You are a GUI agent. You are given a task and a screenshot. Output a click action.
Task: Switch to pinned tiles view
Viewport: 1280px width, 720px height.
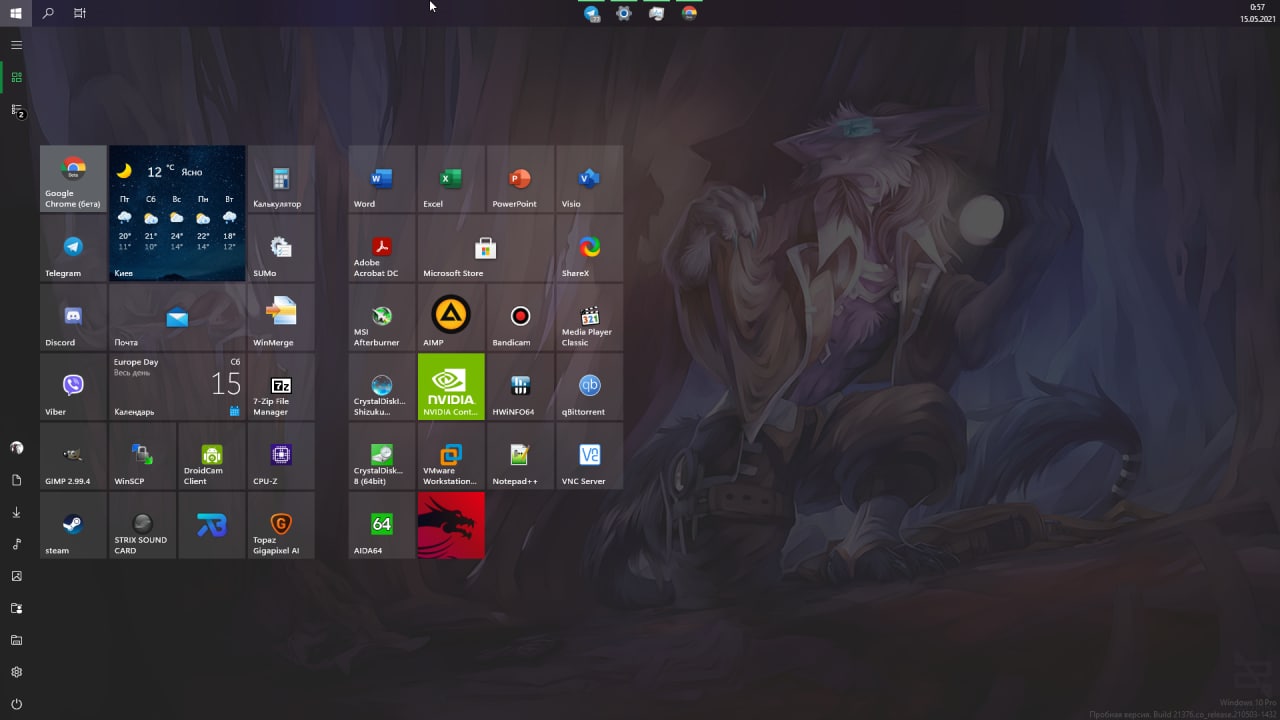(16, 77)
